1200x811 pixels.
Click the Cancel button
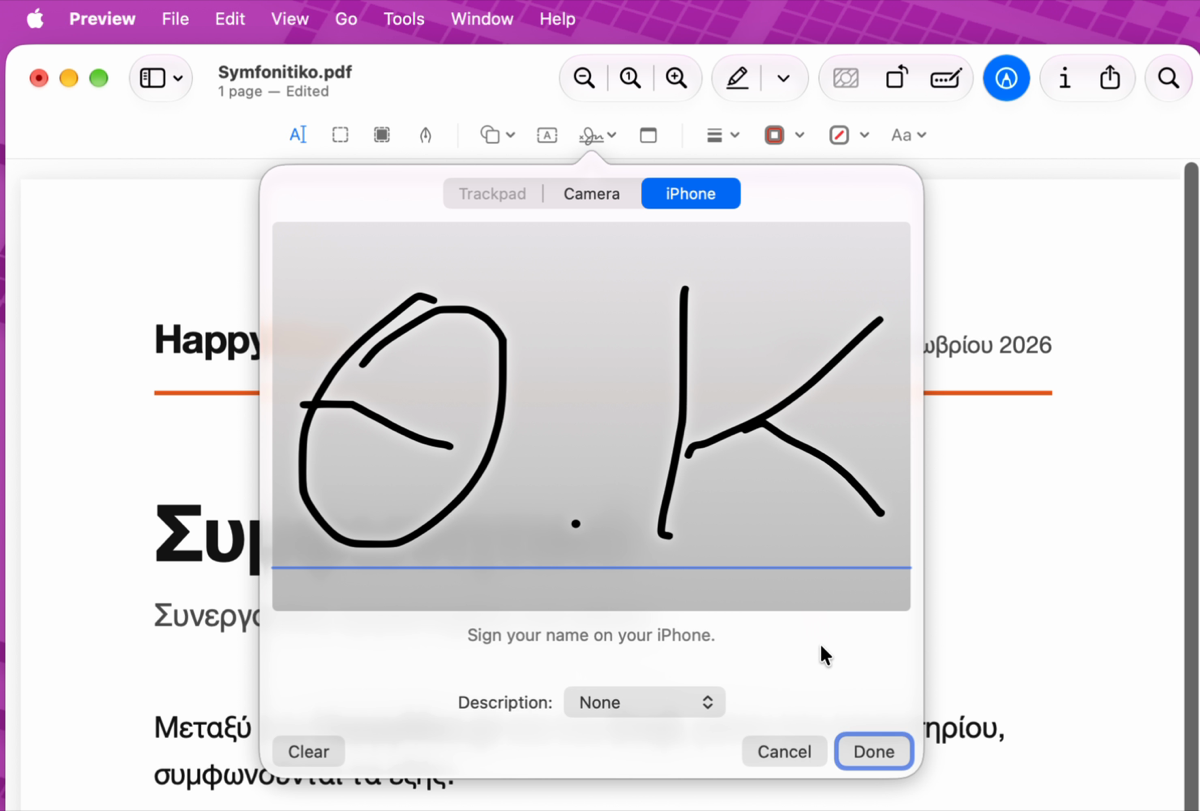pos(784,751)
